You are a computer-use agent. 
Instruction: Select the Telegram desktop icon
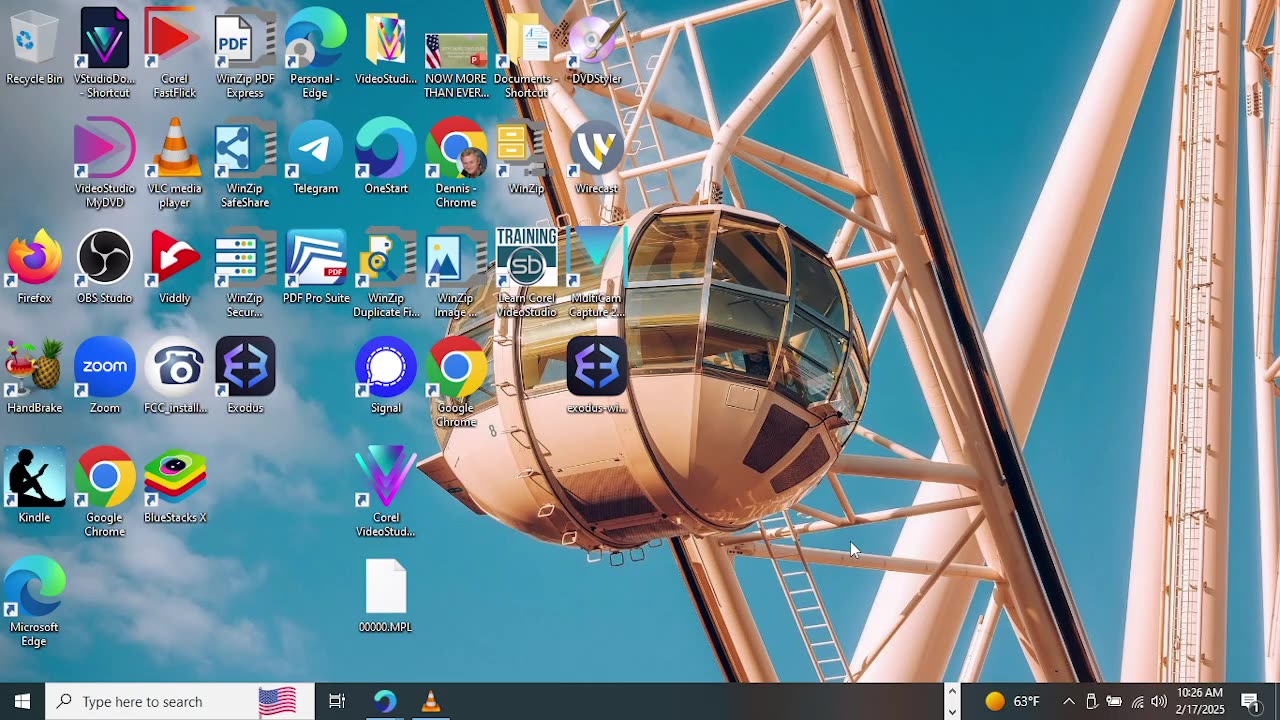[315, 157]
